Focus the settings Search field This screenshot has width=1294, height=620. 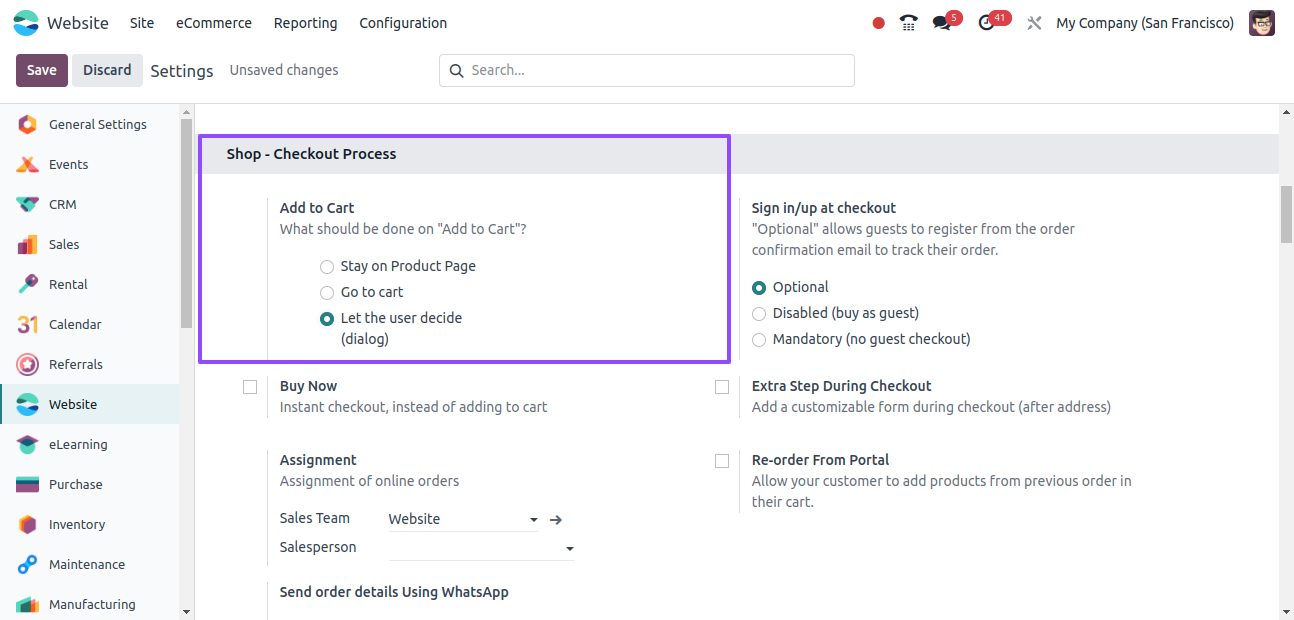coord(647,70)
